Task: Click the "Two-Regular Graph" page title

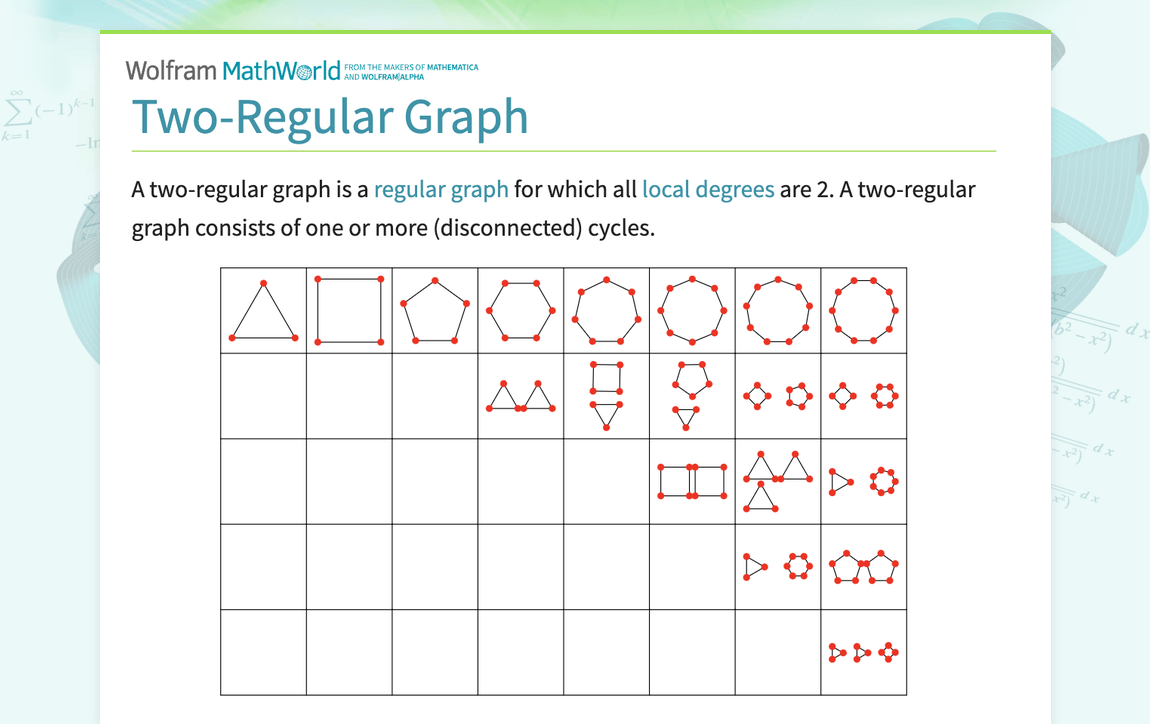Action: coord(330,117)
